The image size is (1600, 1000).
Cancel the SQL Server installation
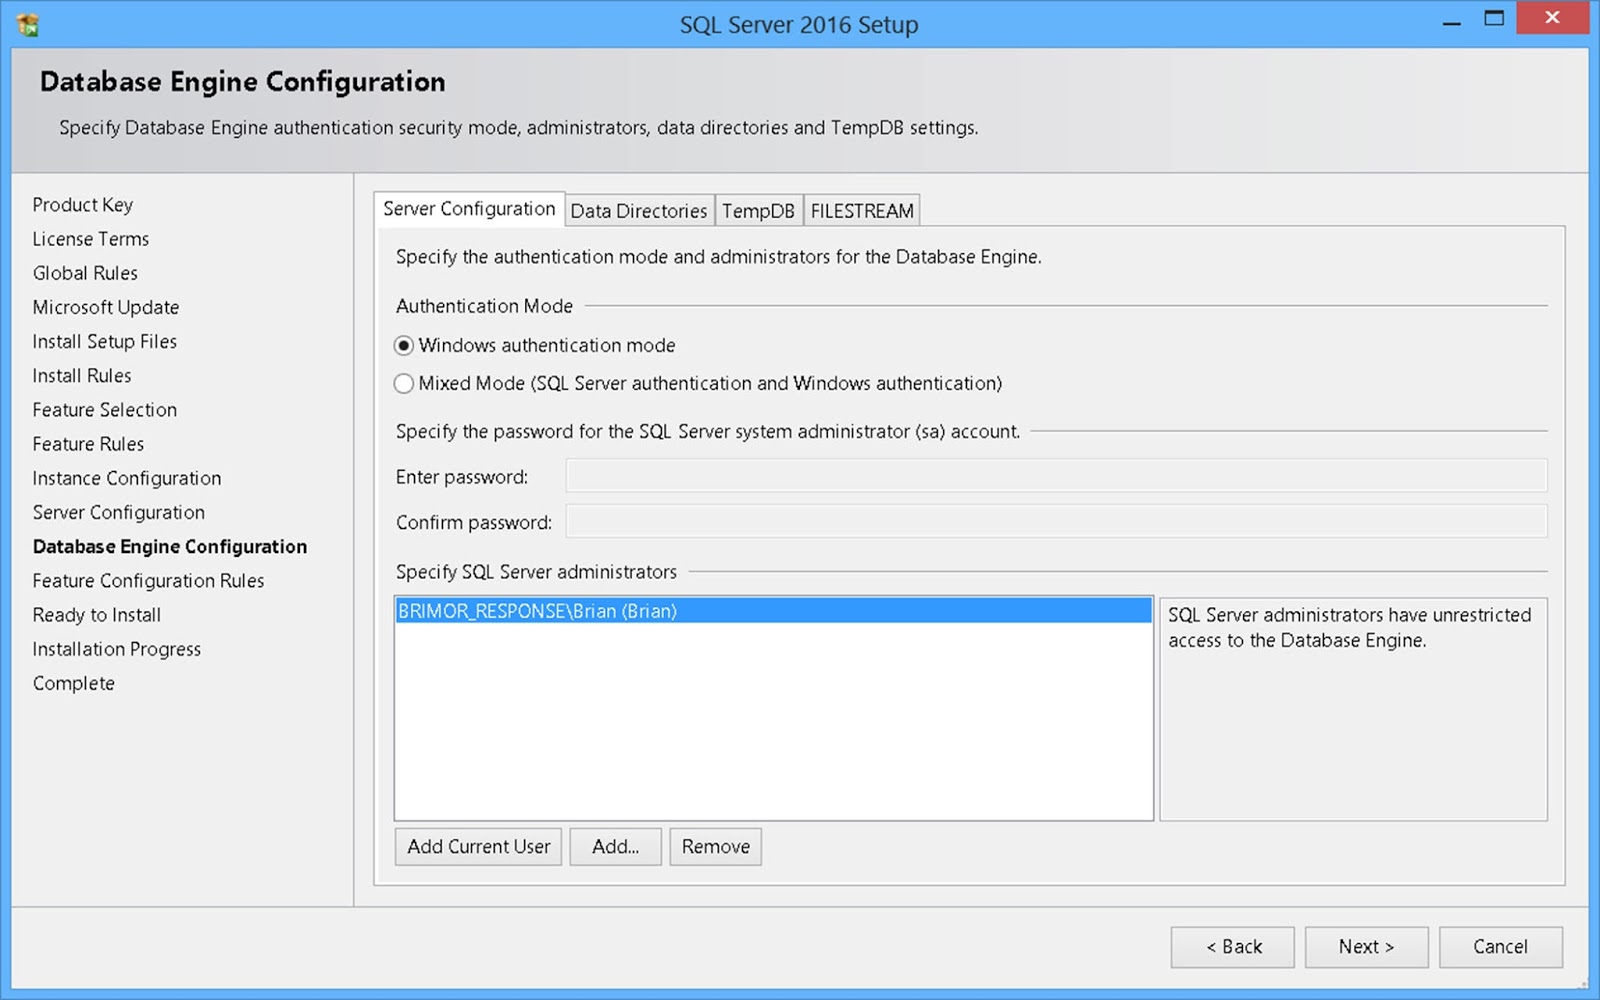pyautogui.click(x=1500, y=947)
